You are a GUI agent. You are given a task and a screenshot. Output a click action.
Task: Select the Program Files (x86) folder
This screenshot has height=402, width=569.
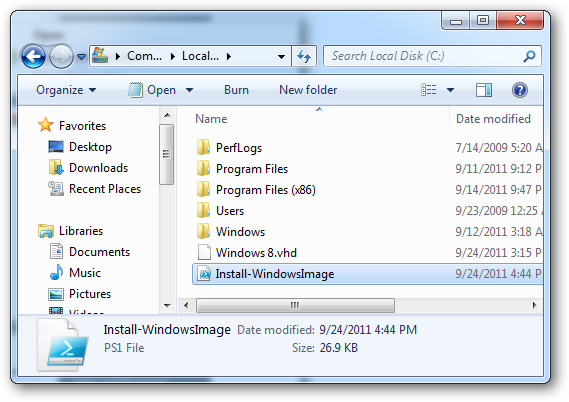(266, 190)
